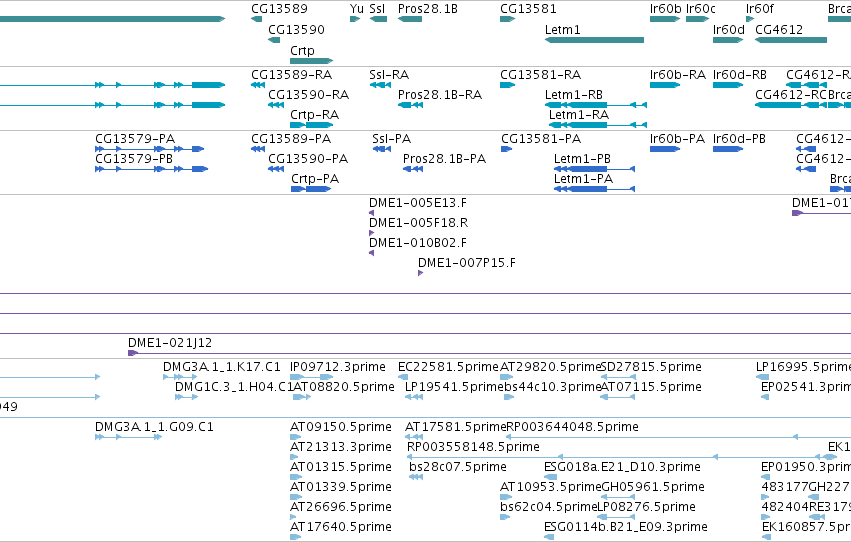Select the Ir60d-PB protein bar
The width and height of the screenshot is (851, 542).
coord(728,149)
